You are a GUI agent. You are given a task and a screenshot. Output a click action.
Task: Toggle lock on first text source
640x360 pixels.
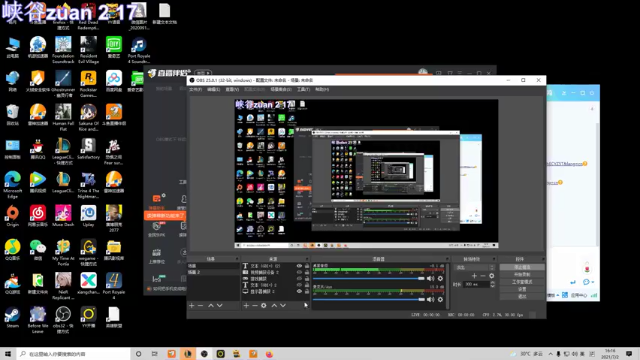307,266
